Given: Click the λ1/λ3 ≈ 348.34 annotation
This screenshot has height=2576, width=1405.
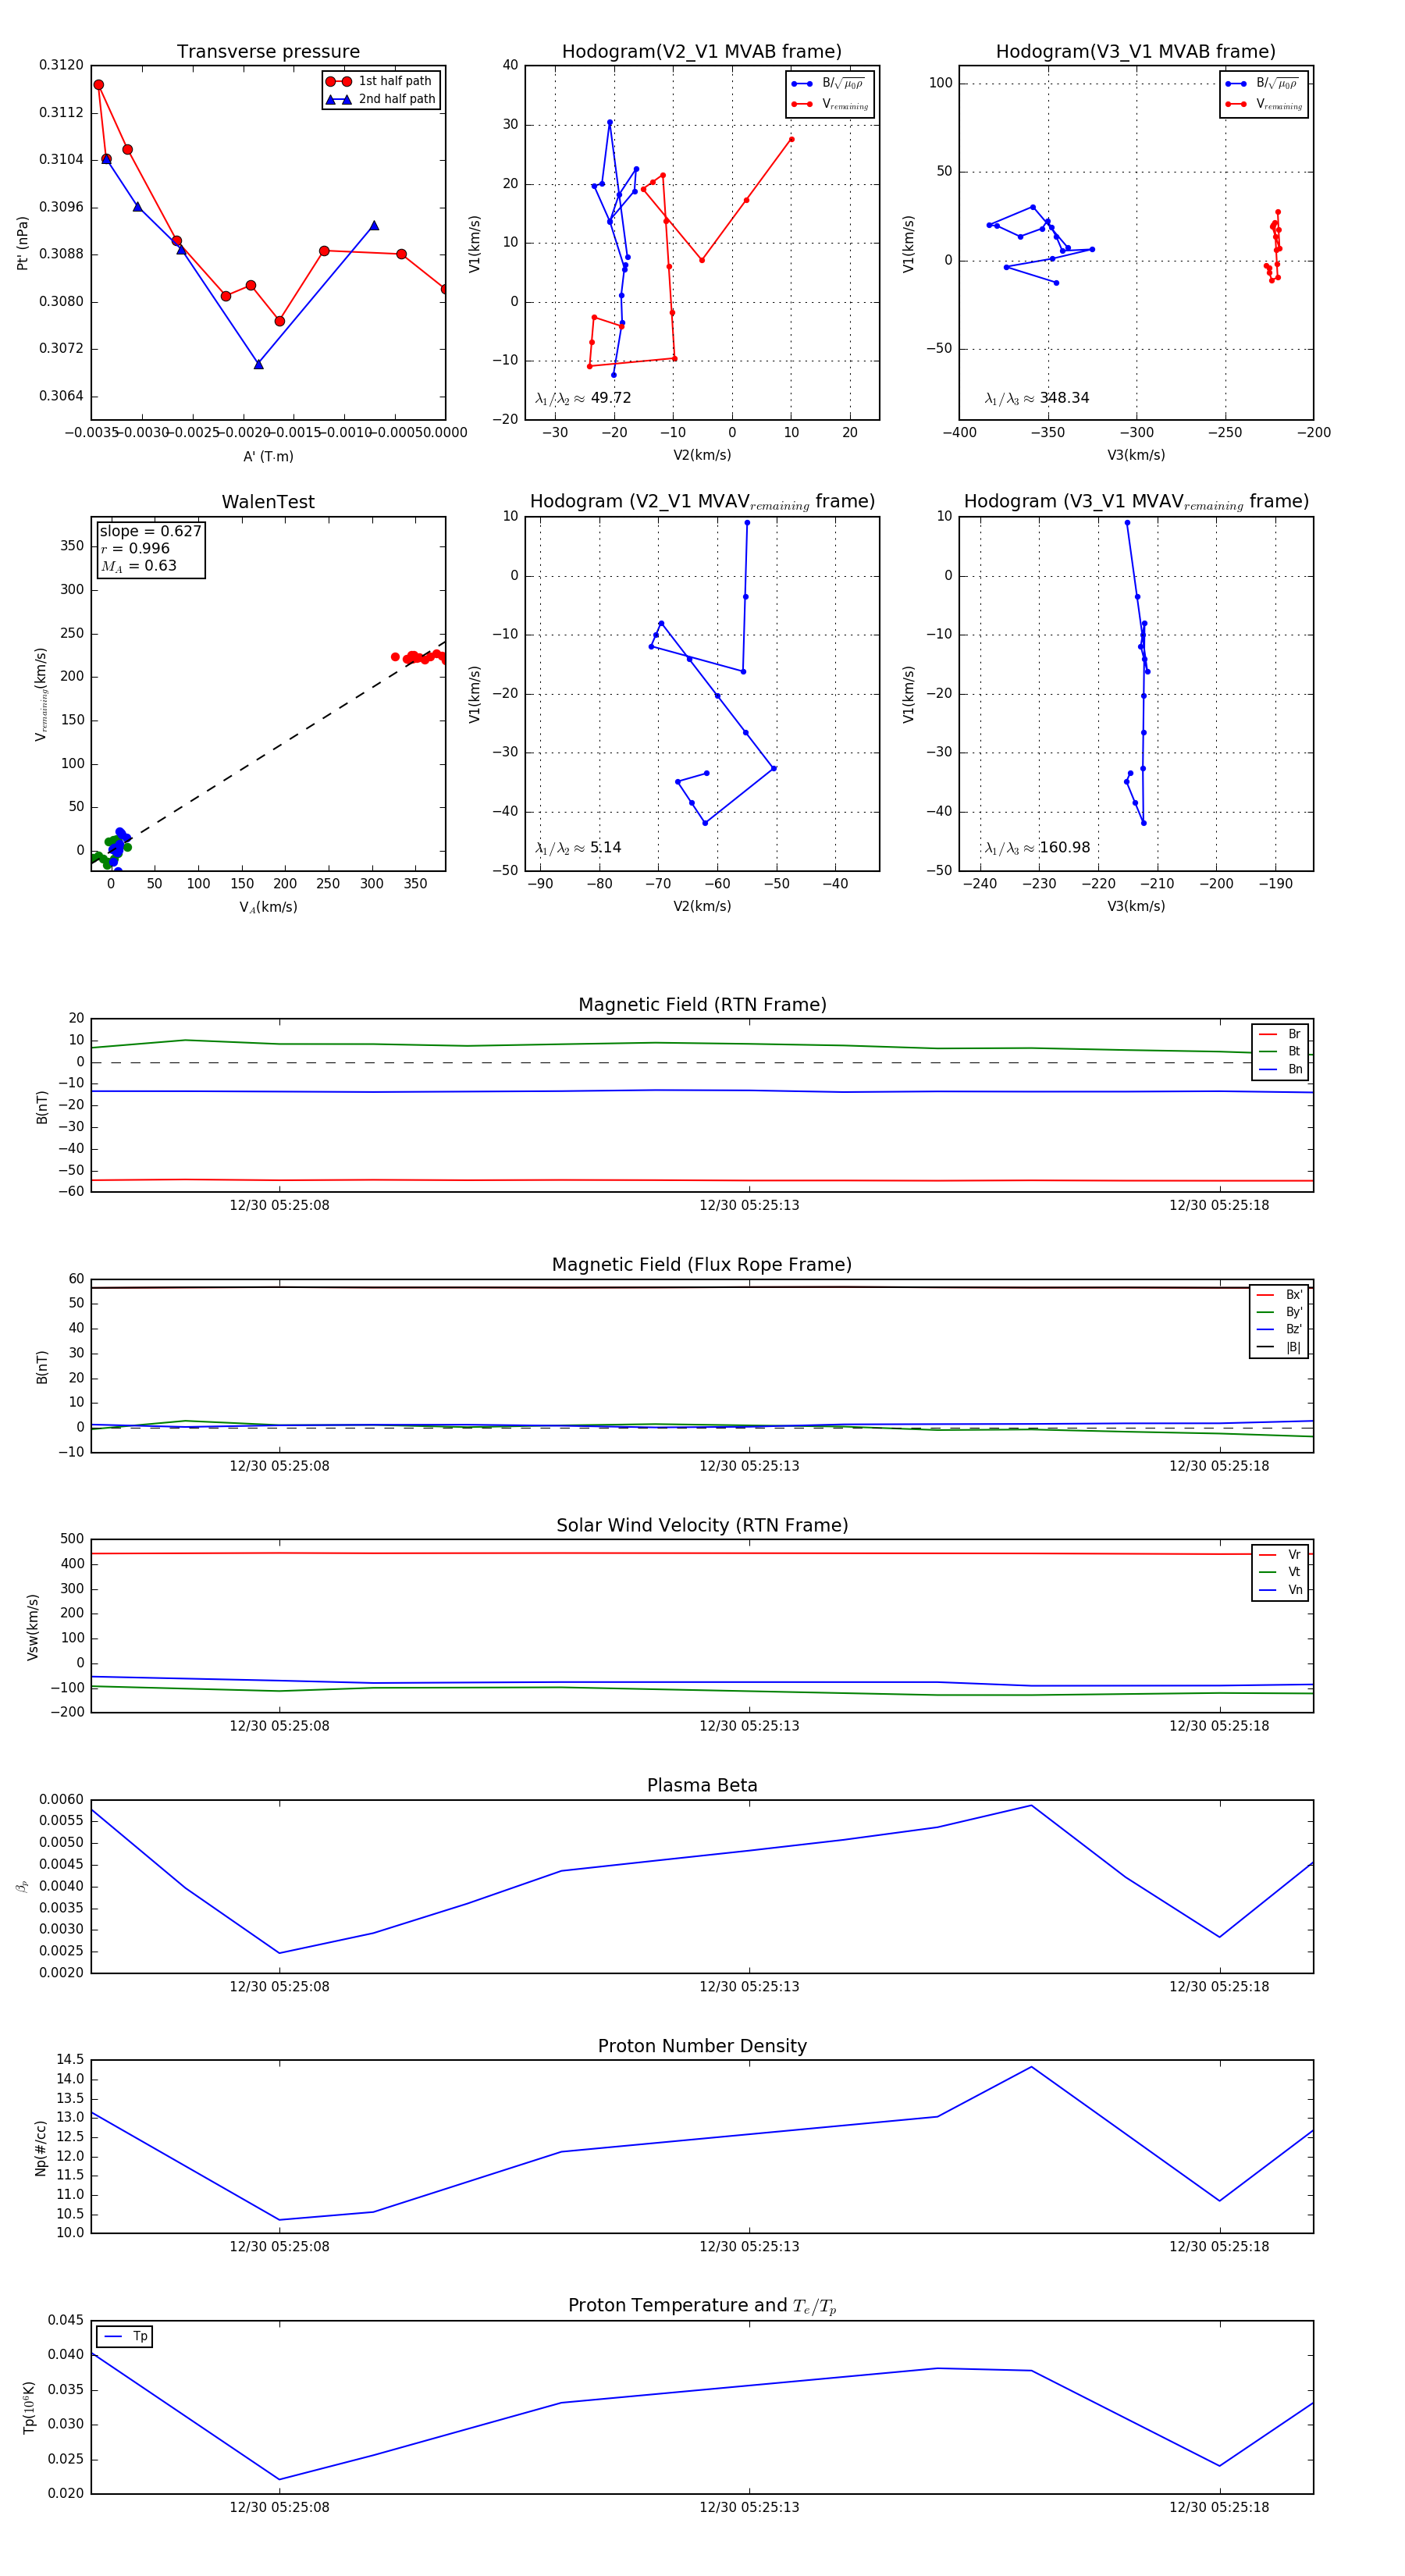Looking at the screenshot, I should pyautogui.click(x=1037, y=398).
